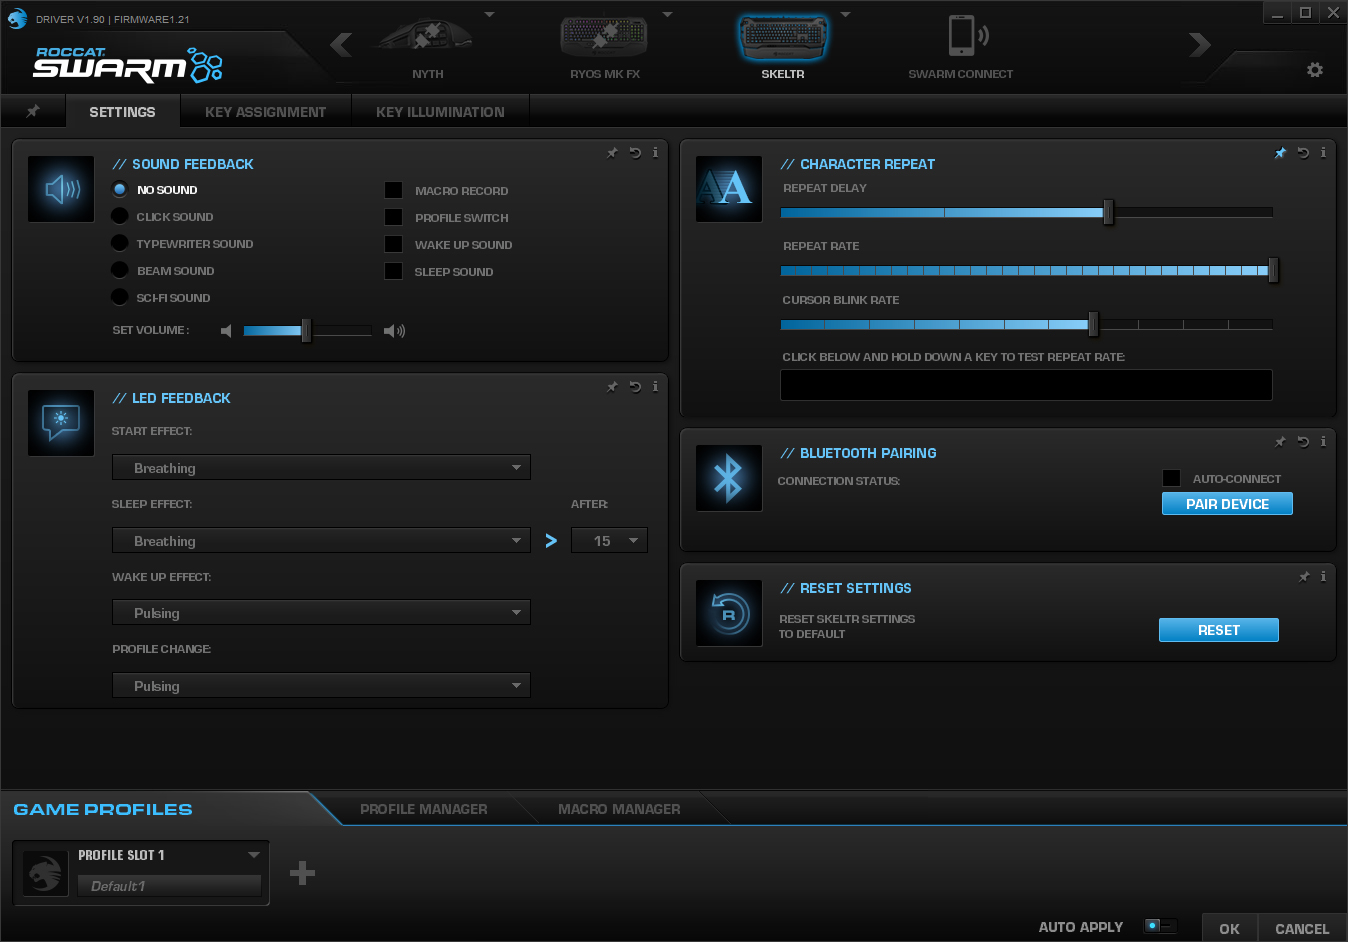The image size is (1348, 942).
Task: Toggle the Auto Apply switch
Action: 1161,926
